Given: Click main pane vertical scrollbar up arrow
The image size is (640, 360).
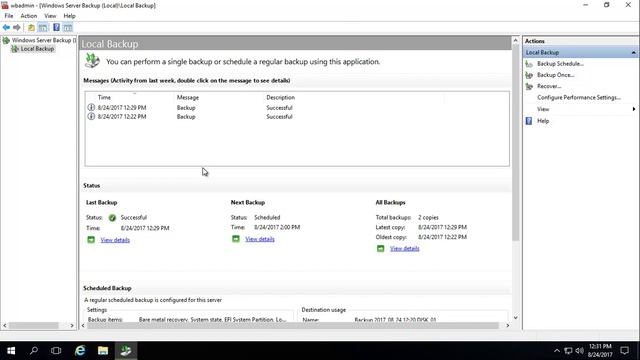Looking at the screenshot, I should click(x=516, y=40).
